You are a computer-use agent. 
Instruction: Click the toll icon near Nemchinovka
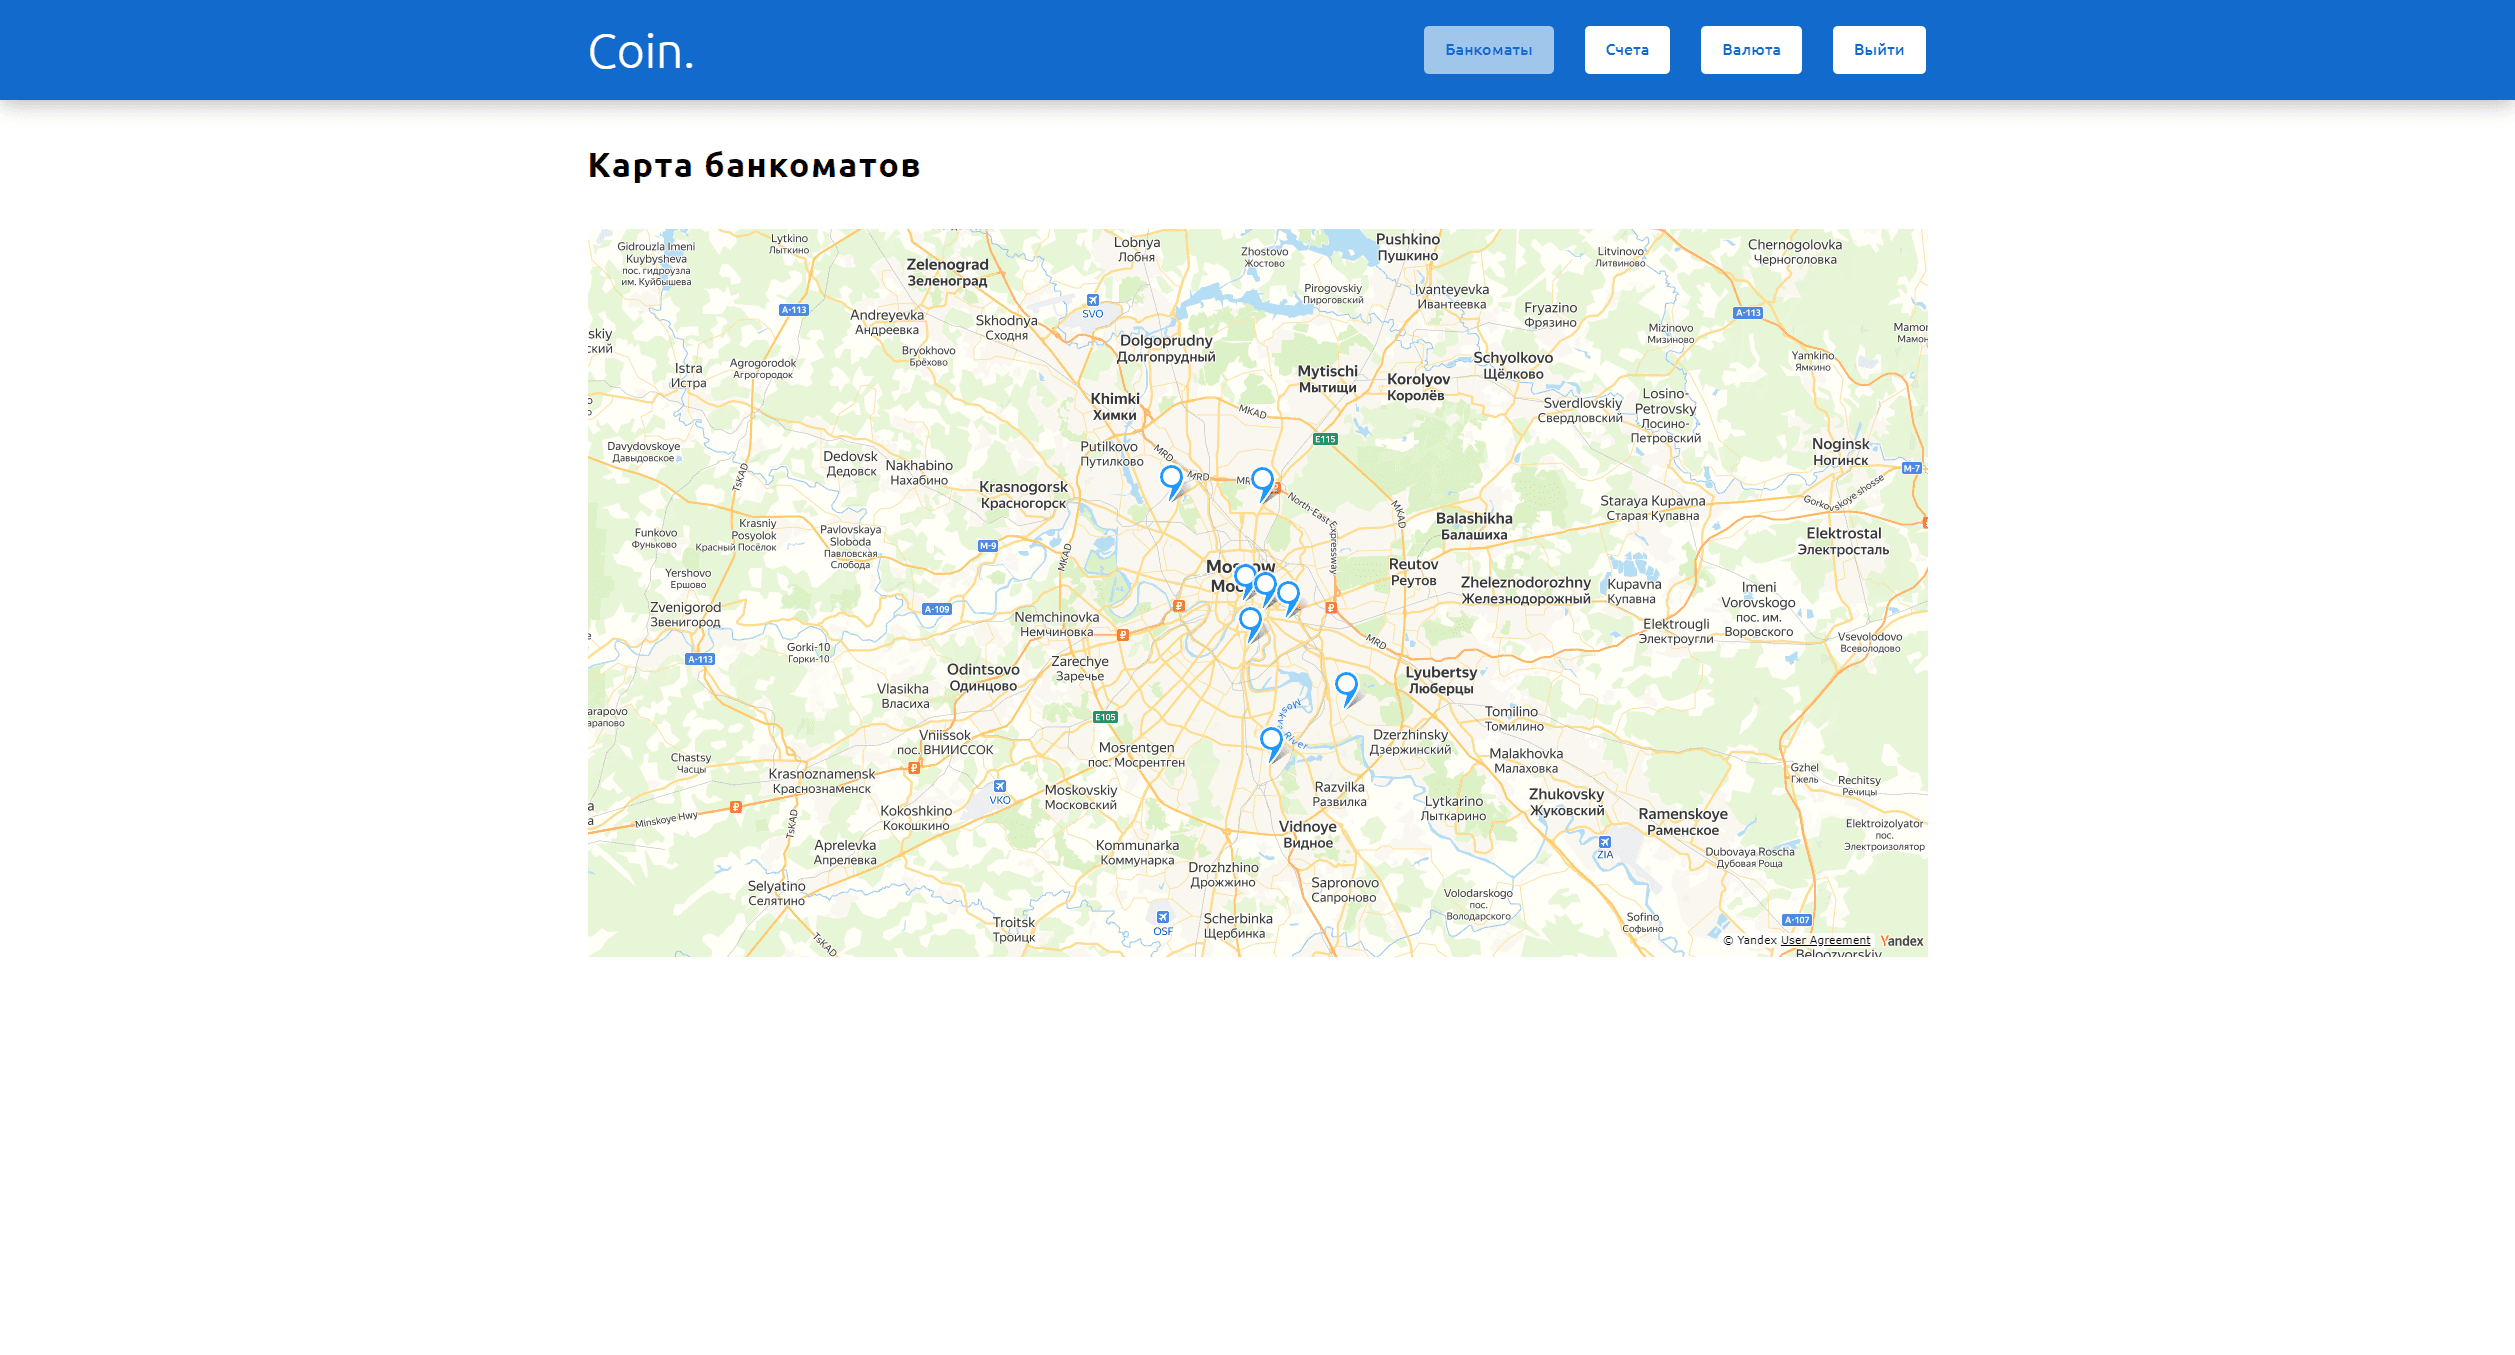pyautogui.click(x=1123, y=635)
